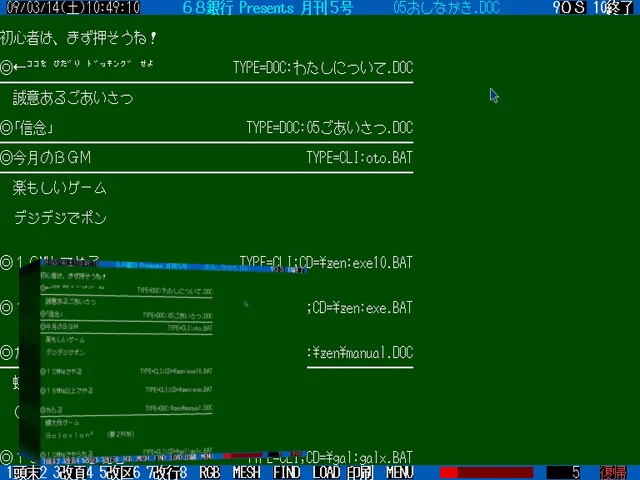Click the ◎ bullet on the exe.BAT line
Viewport: 640px width, 480px height.
click(7, 307)
